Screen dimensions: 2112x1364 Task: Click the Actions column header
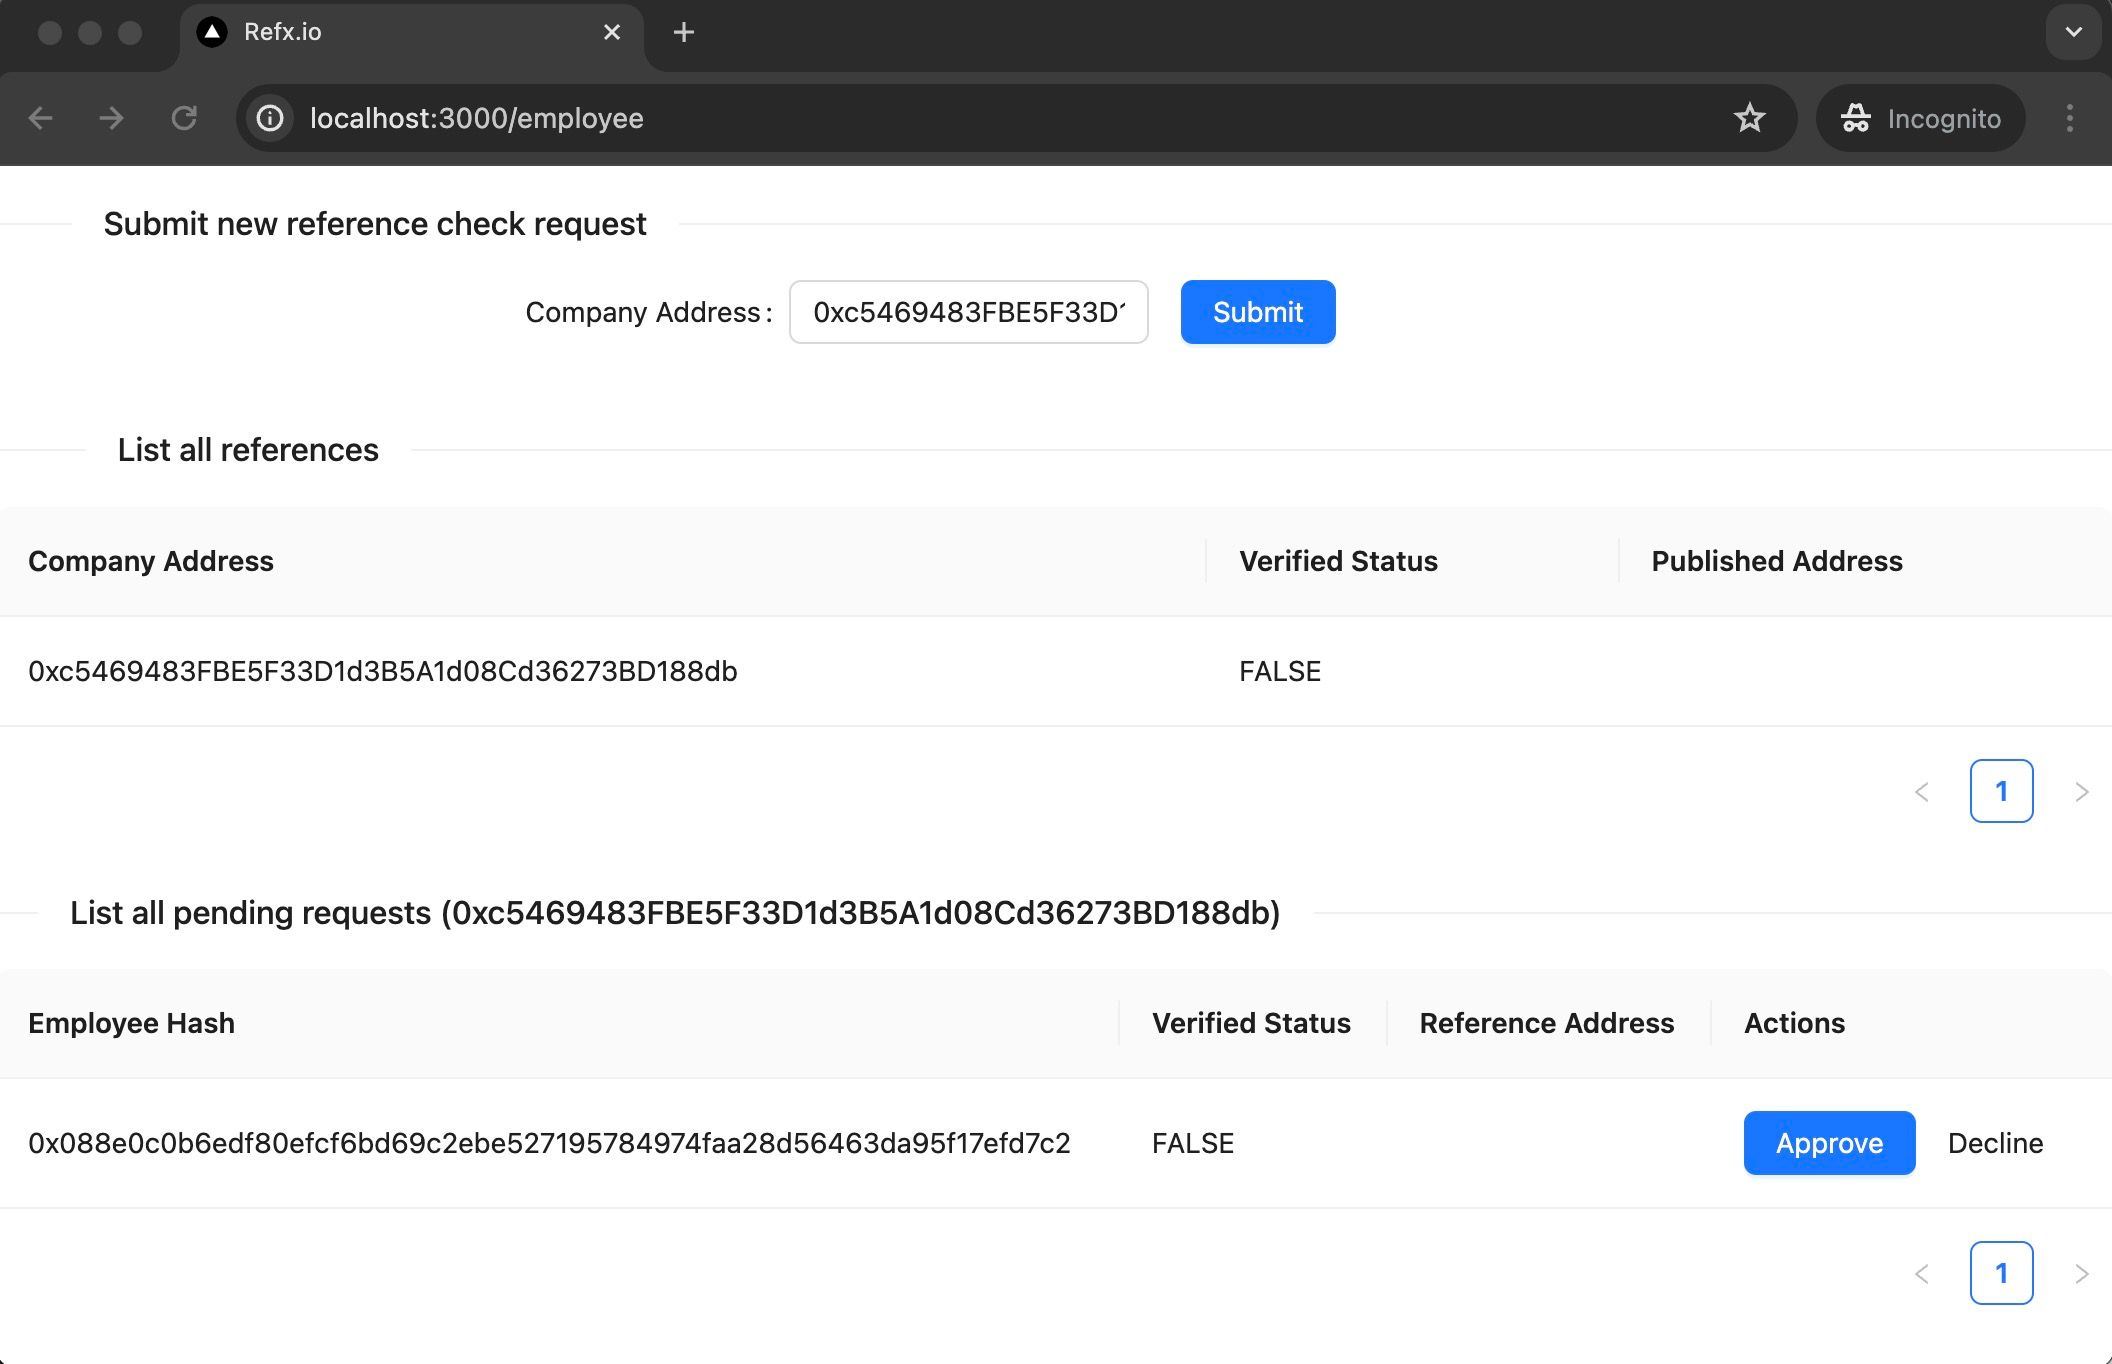tap(1911, 1023)
